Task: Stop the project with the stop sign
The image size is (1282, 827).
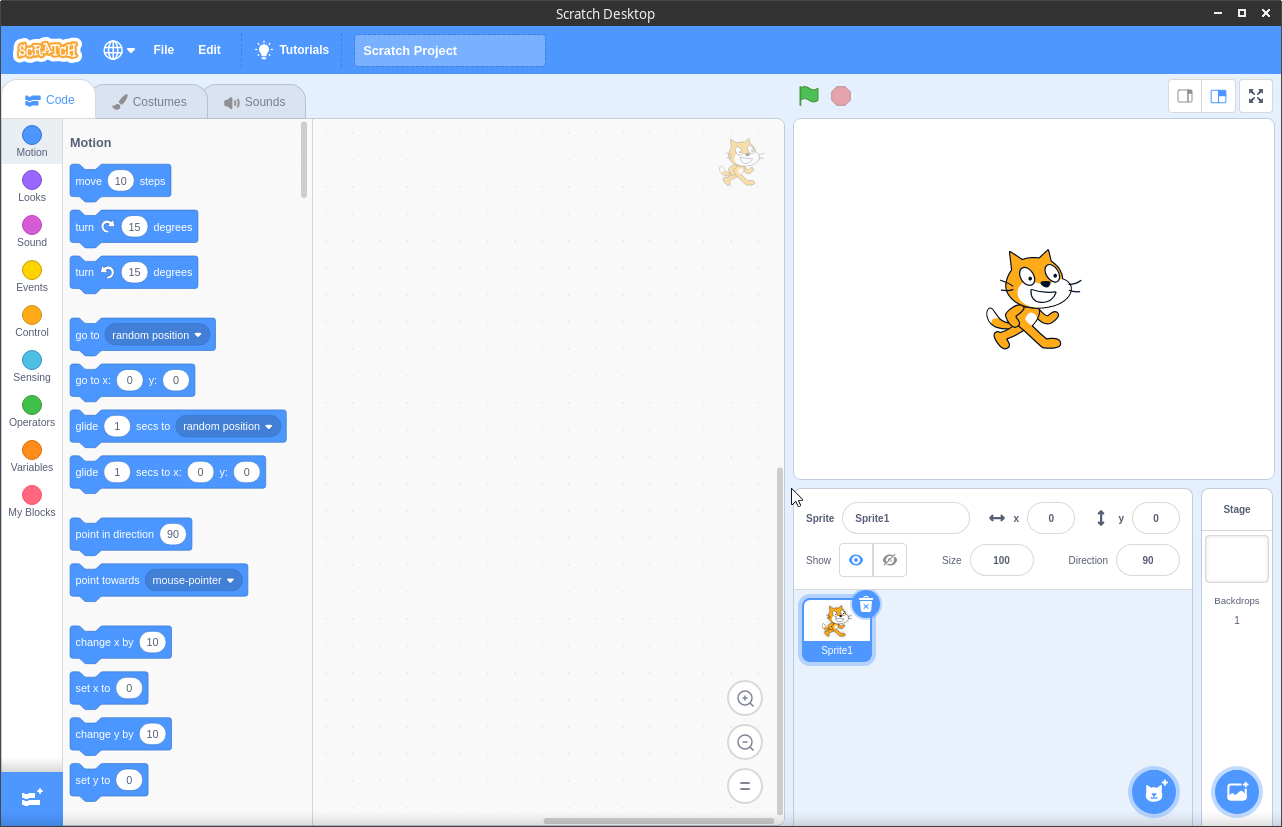Action: pos(841,95)
